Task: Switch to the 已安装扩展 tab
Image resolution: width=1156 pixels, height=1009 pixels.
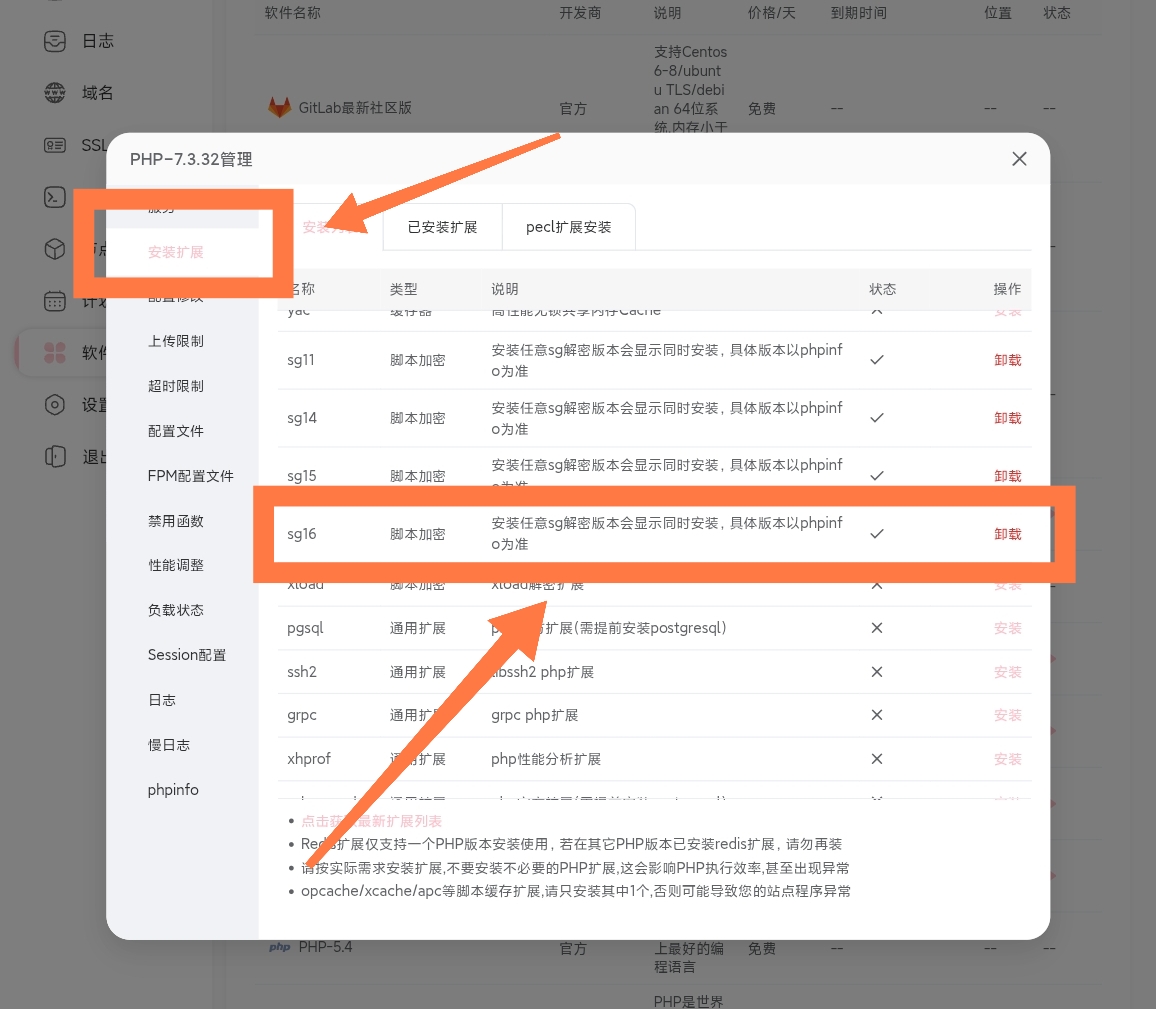Action: [x=442, y=227]
